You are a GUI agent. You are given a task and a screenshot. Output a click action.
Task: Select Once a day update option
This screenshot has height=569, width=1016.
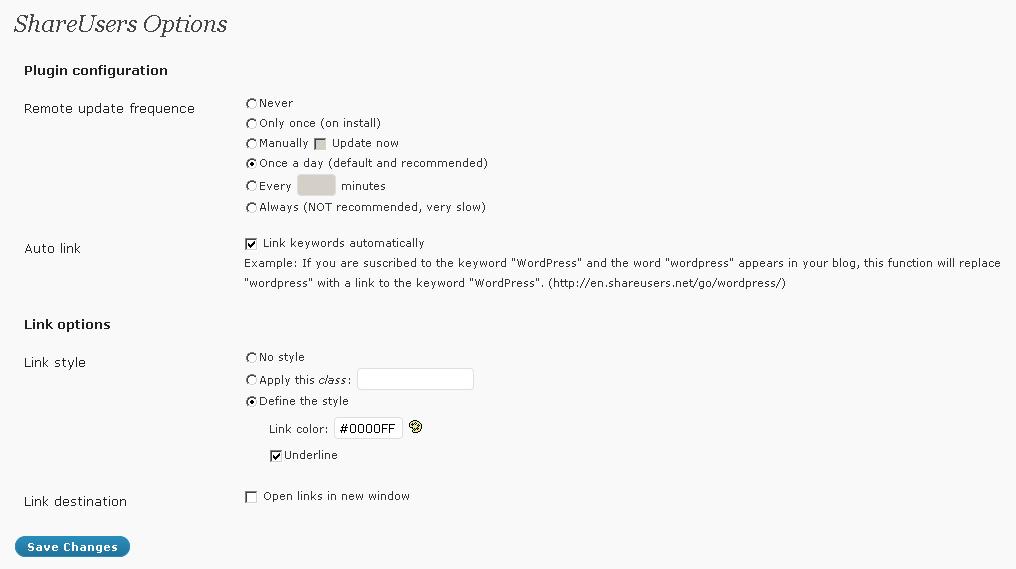[x=251, y=164]
